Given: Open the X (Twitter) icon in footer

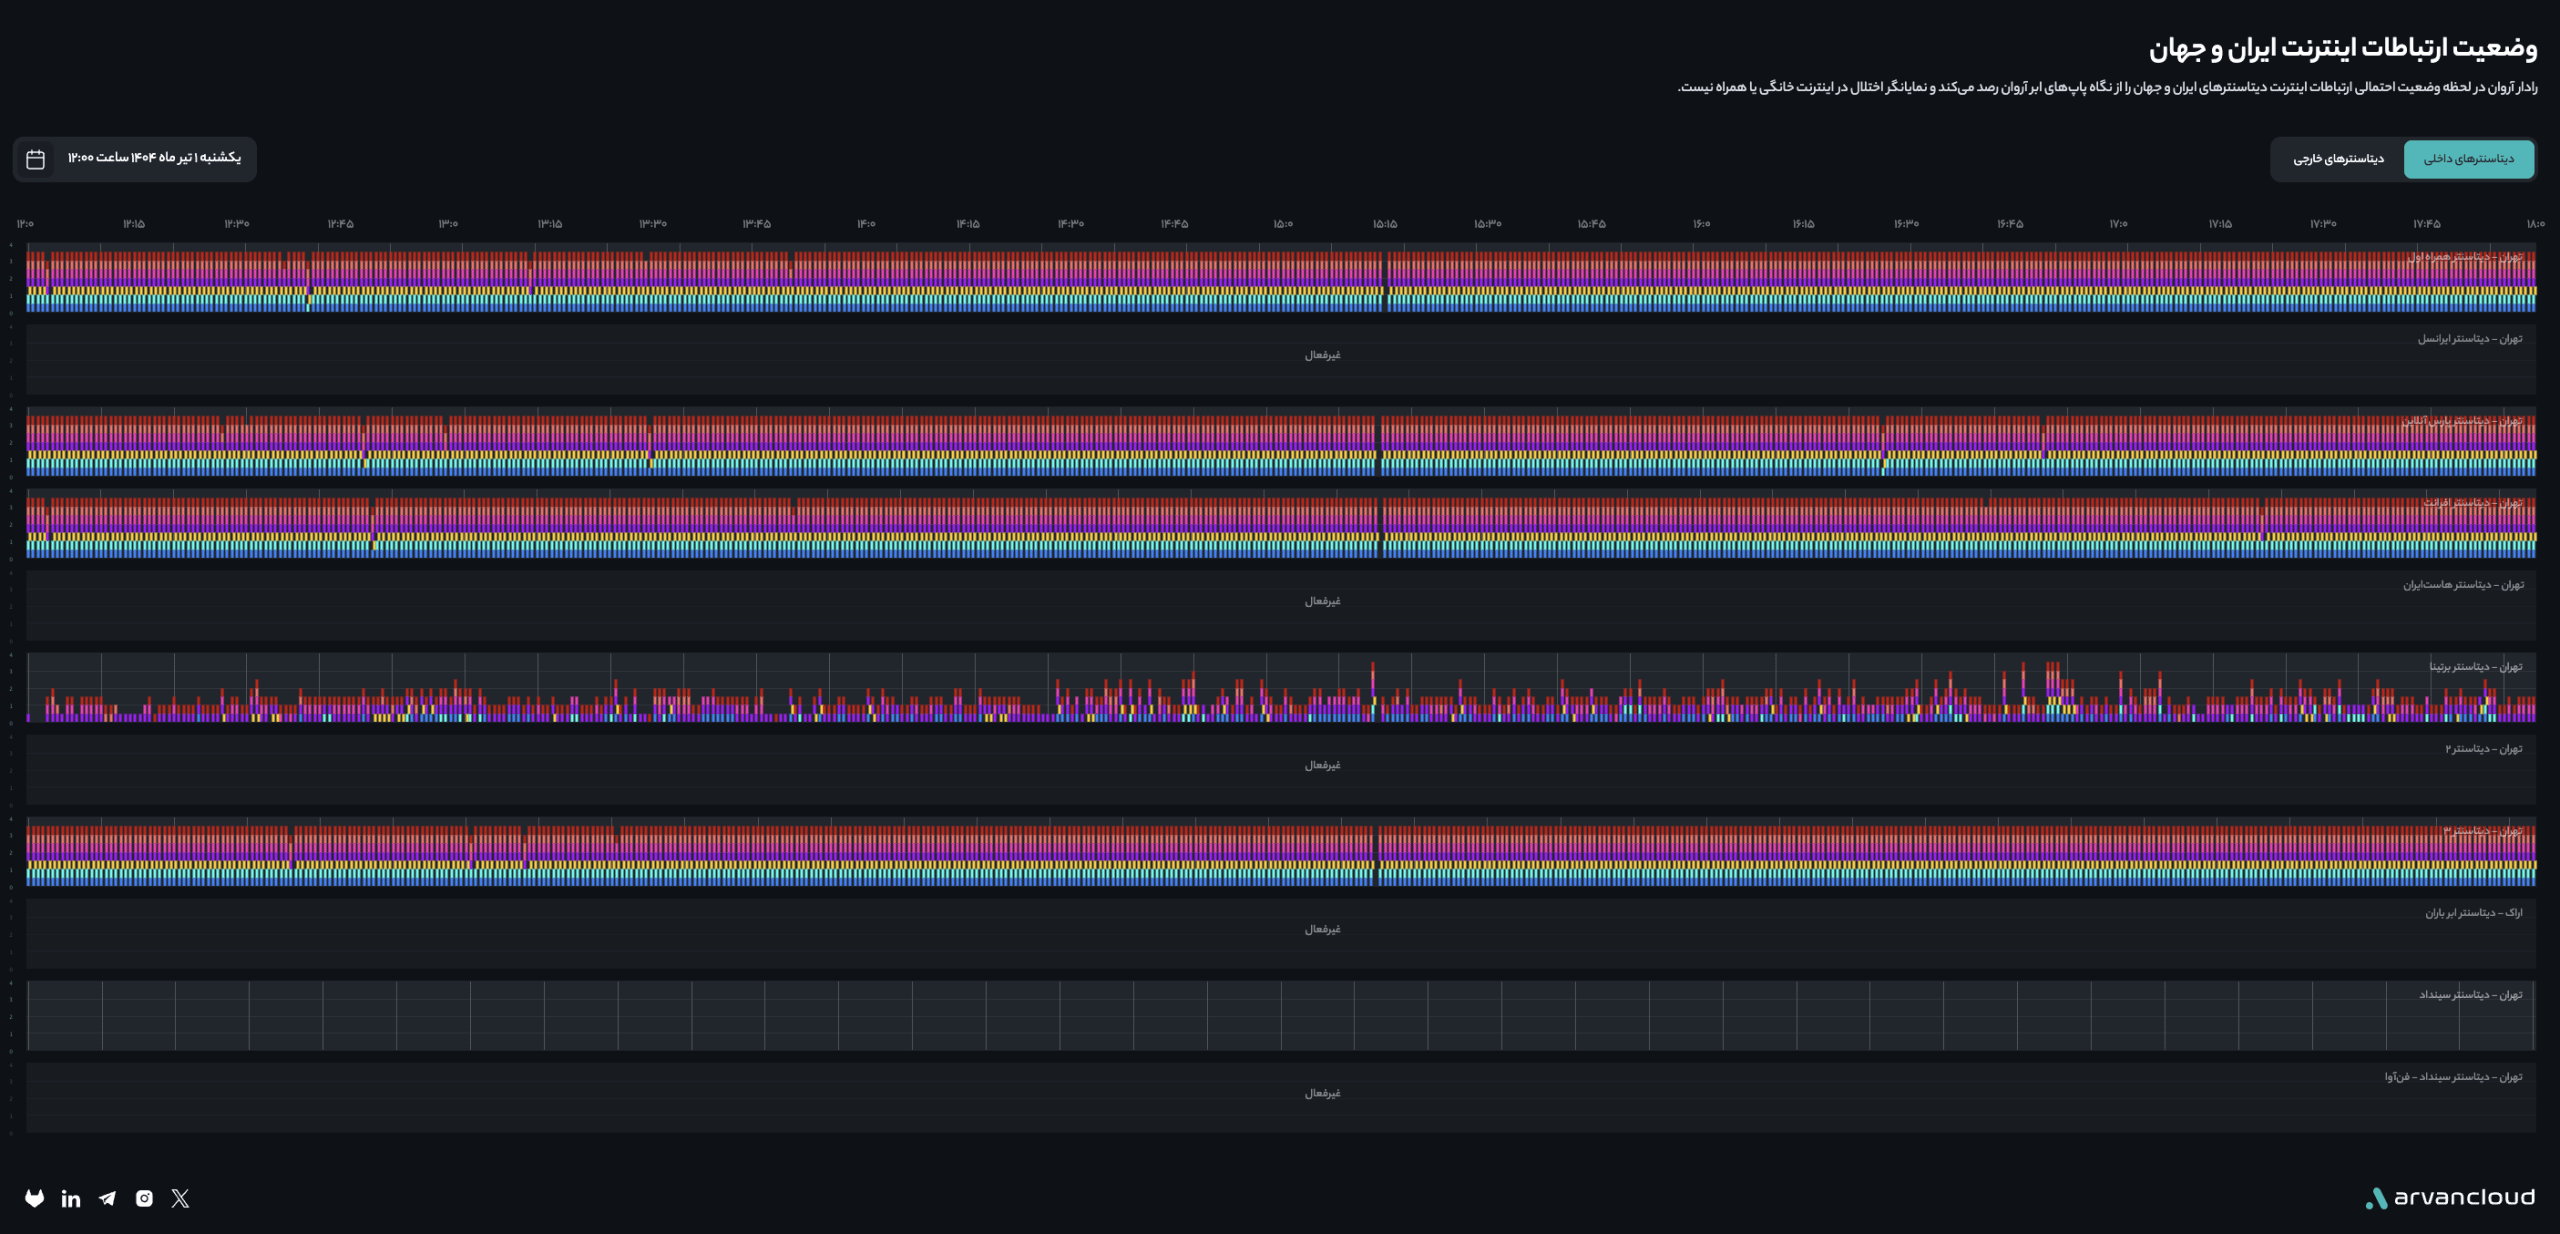Looking at the screenshot, I should (180, 1198).
